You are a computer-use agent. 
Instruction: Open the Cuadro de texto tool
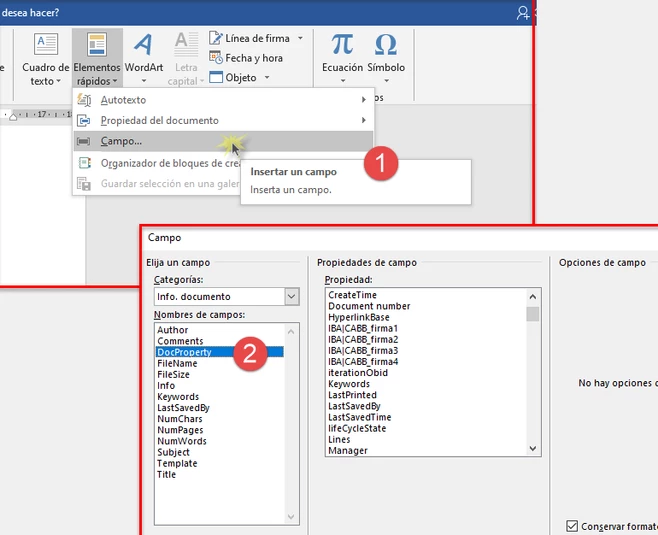[x=45, y=59]
